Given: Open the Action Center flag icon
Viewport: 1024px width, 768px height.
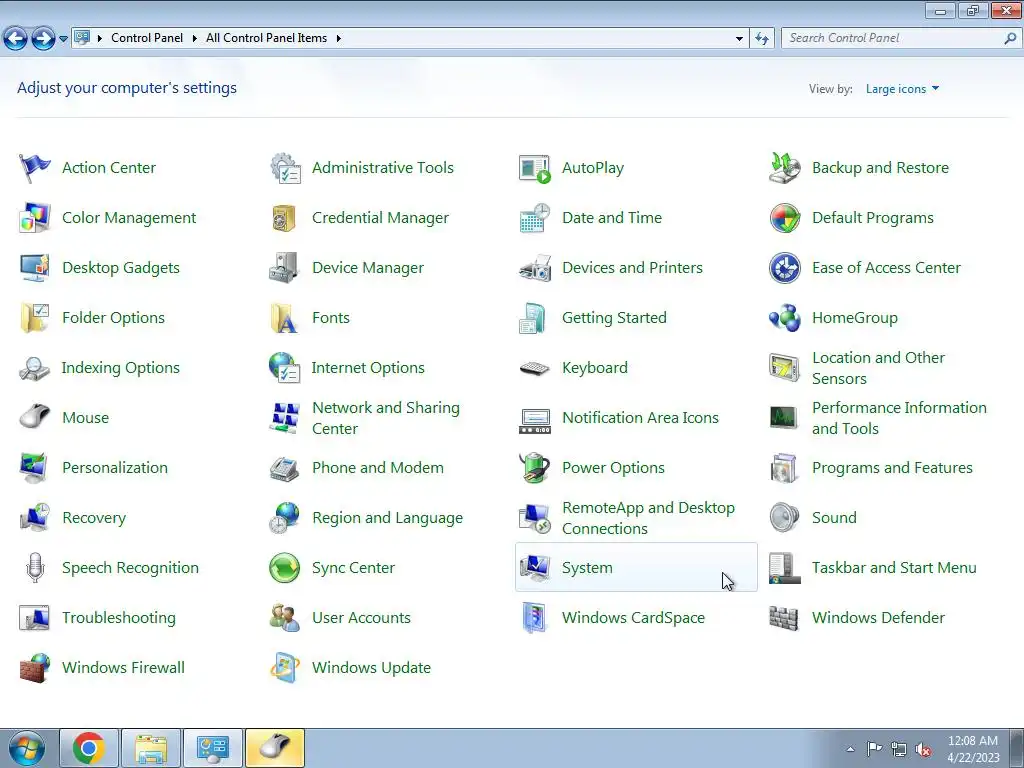Looking at the screenshot, I should coord(35,168).
